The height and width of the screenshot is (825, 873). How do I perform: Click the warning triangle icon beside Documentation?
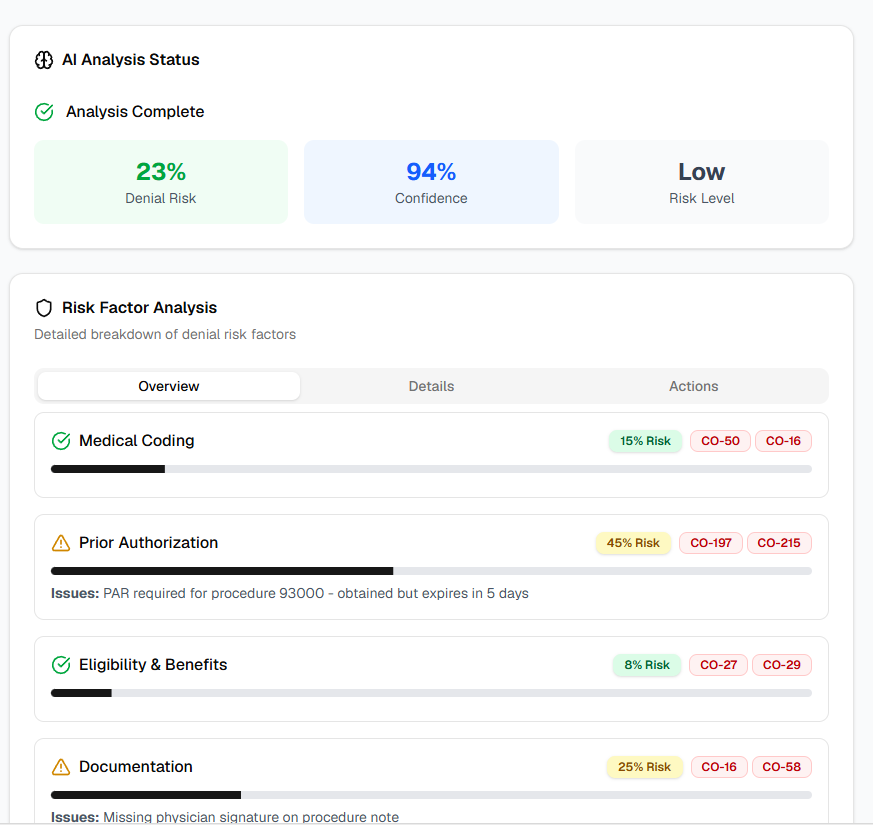coord(61,767)
